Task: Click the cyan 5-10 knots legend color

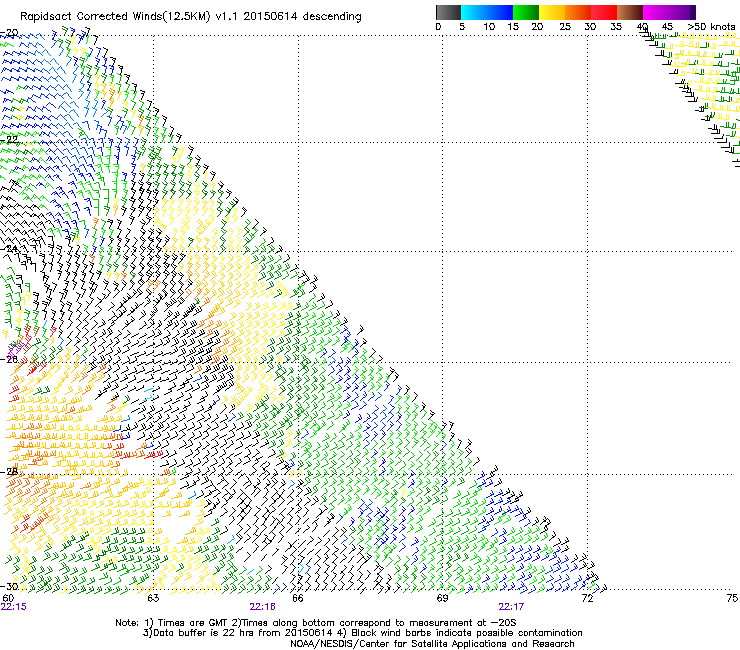Action: point(474,12)
